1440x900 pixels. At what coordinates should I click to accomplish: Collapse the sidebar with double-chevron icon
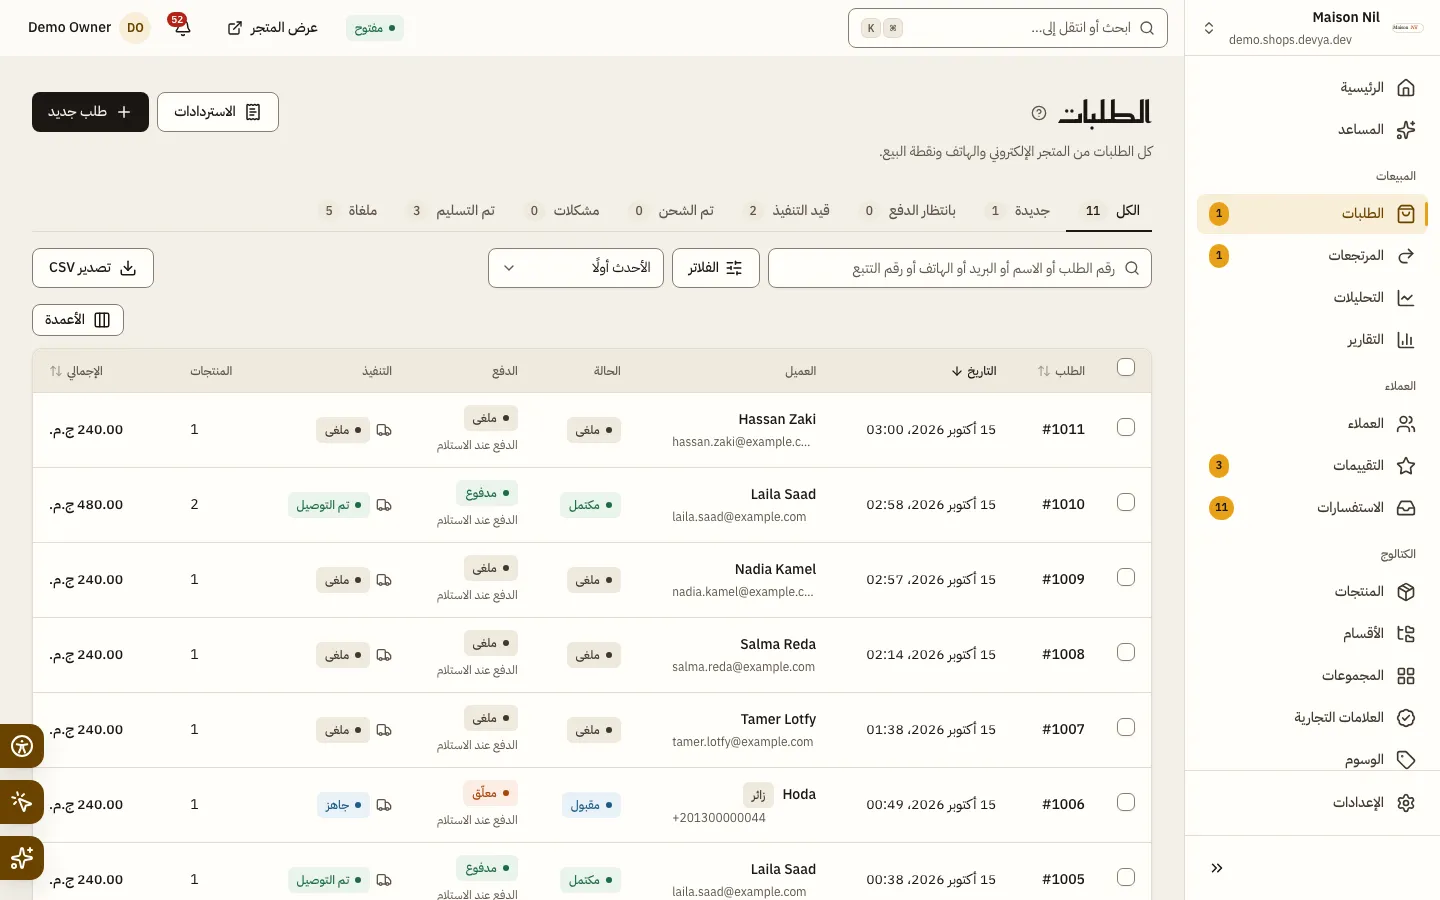point(1217,868)
